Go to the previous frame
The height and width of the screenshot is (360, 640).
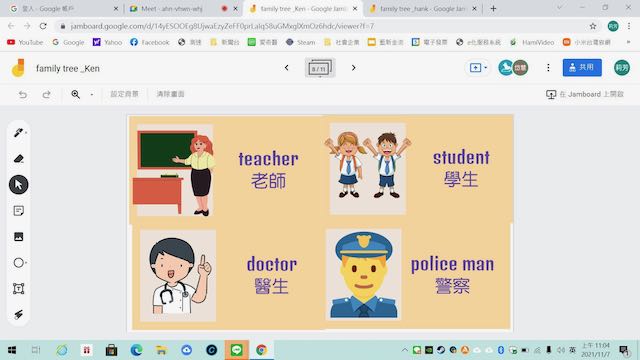pyautogui.click(x=287, y=68)
